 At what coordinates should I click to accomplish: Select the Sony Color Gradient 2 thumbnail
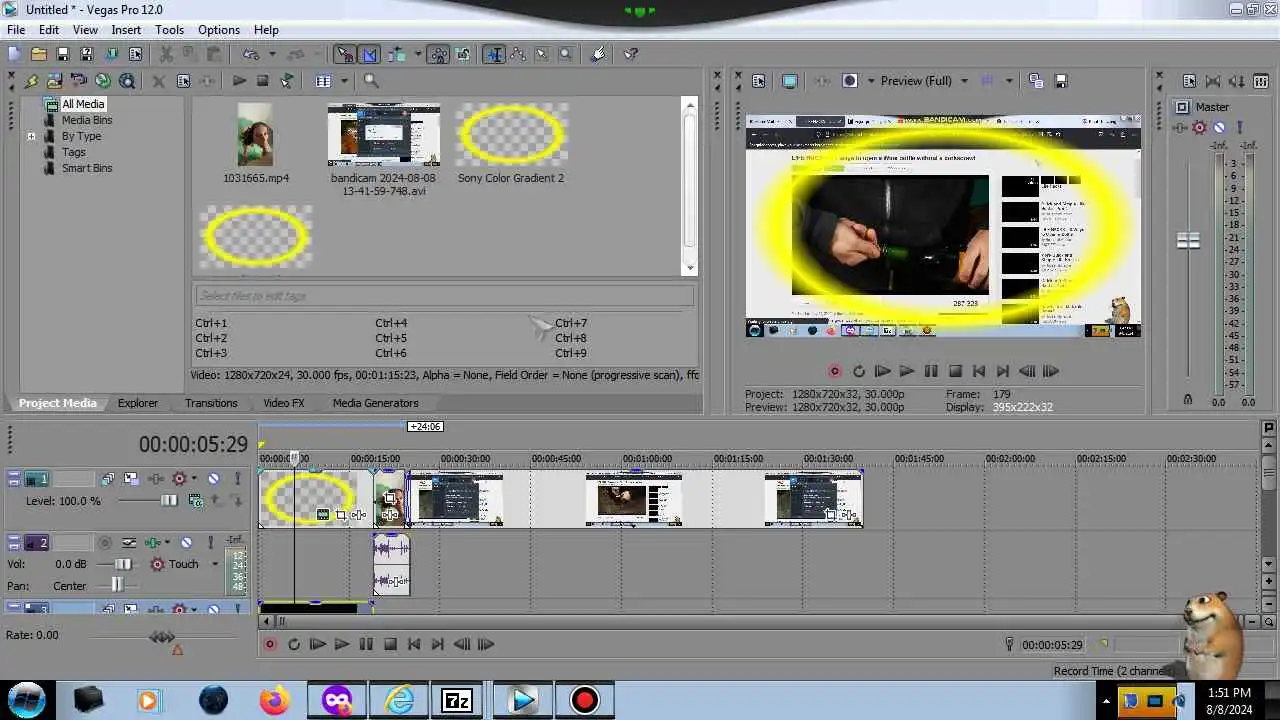point(511,135)
